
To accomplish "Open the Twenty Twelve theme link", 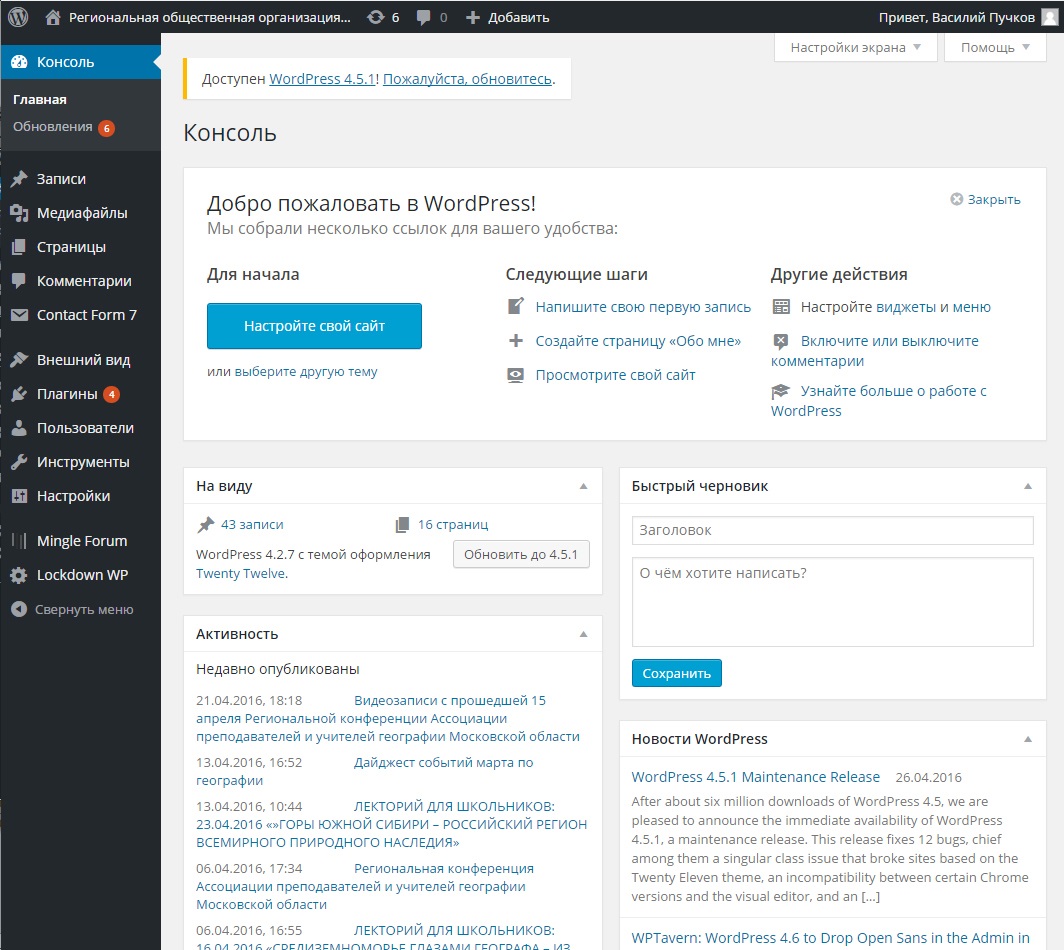I will [242, 573].
